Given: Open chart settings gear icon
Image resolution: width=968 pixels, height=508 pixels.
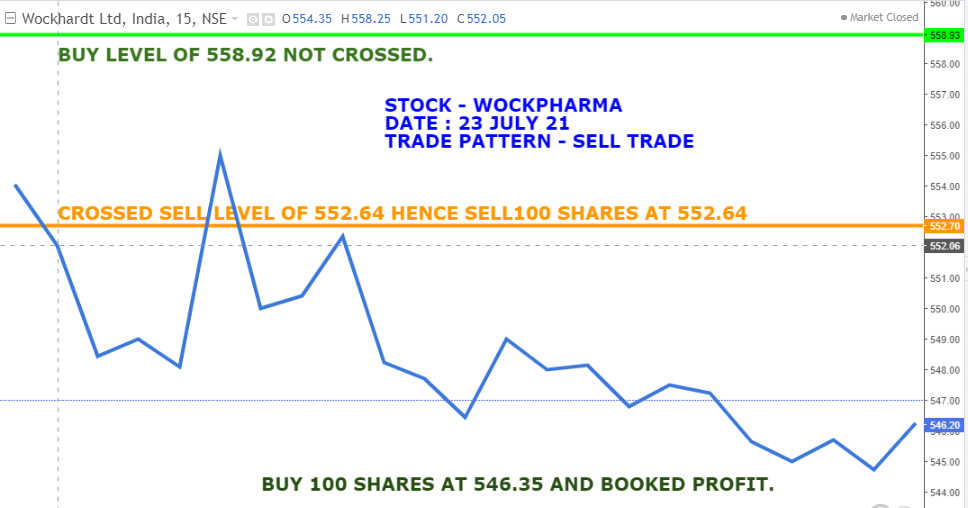Looking at the screenshot, I should pyautogui.click(x=268, y=18).
